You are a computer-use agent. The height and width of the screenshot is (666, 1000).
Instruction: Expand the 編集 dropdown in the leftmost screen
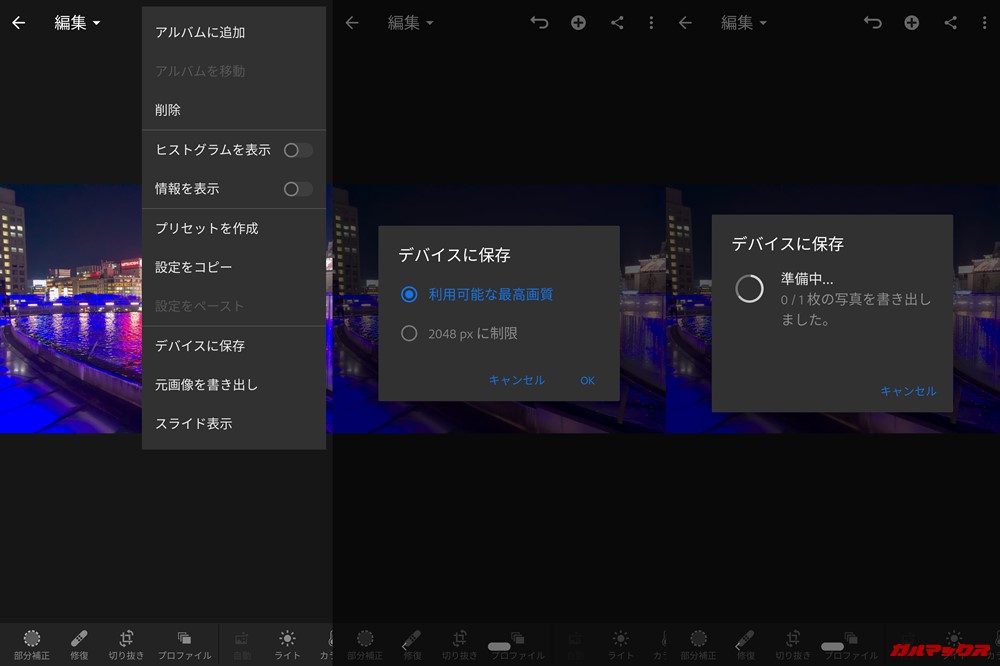[x=77, y=23]
